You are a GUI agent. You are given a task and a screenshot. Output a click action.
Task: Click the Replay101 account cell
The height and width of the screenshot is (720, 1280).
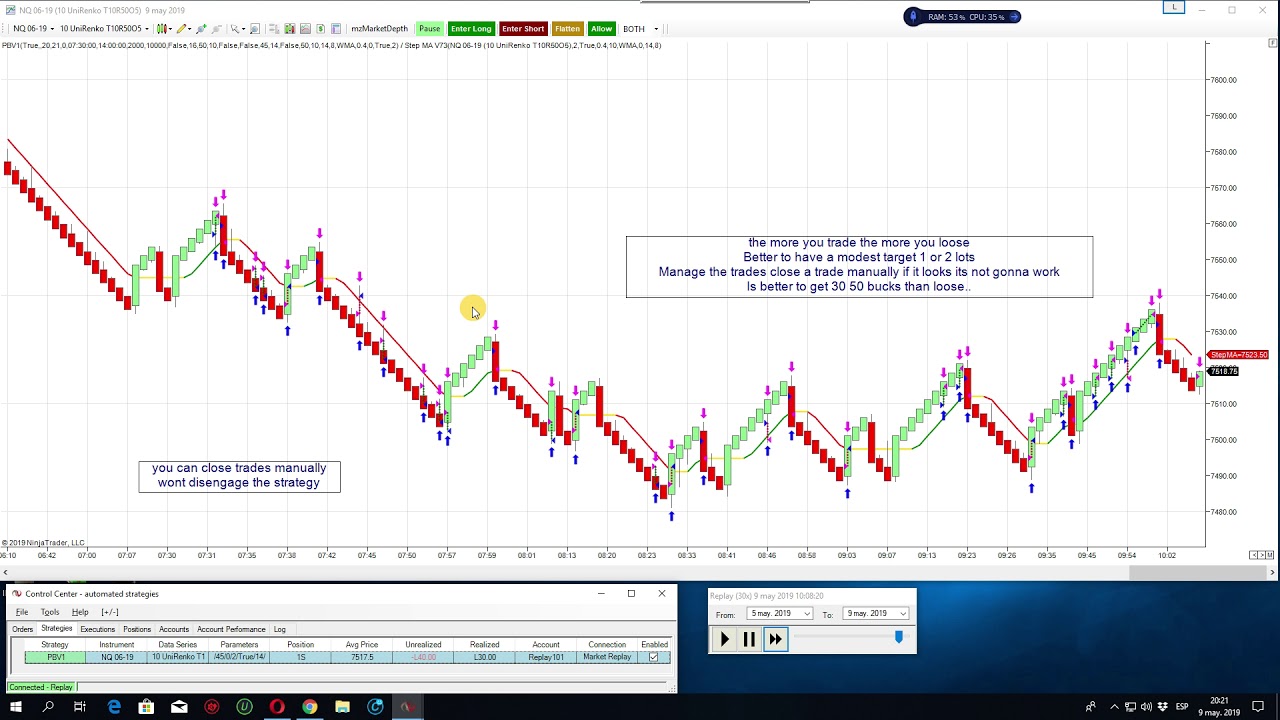pos(546,657)
